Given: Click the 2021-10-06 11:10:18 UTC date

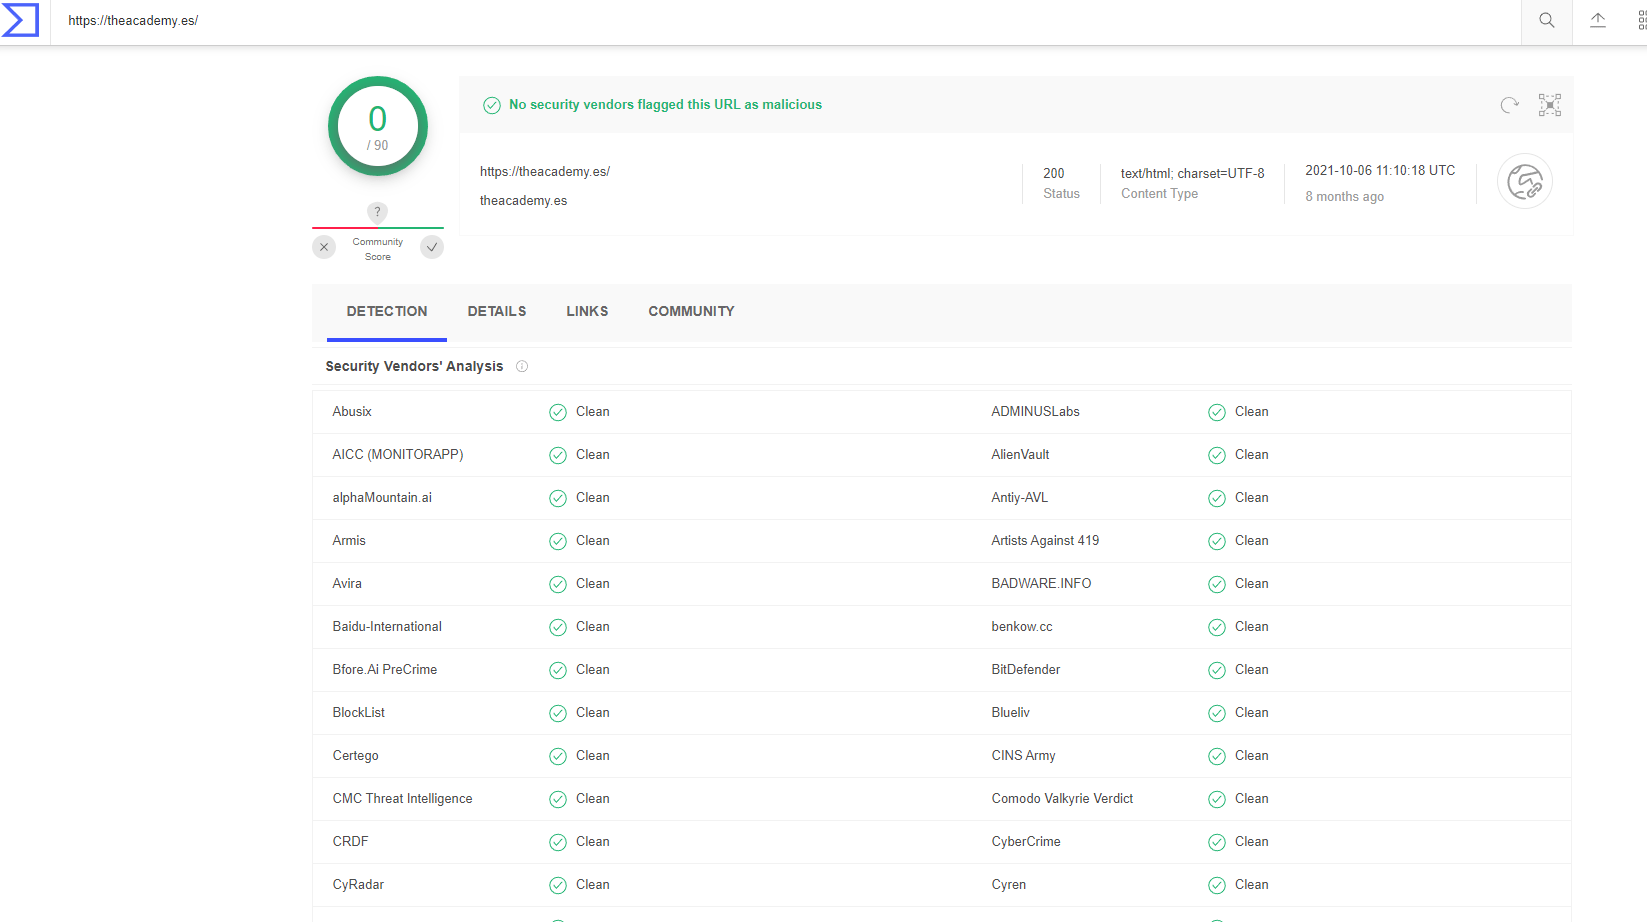Looking at the screenshot, I should click(x=1380, y=171).
